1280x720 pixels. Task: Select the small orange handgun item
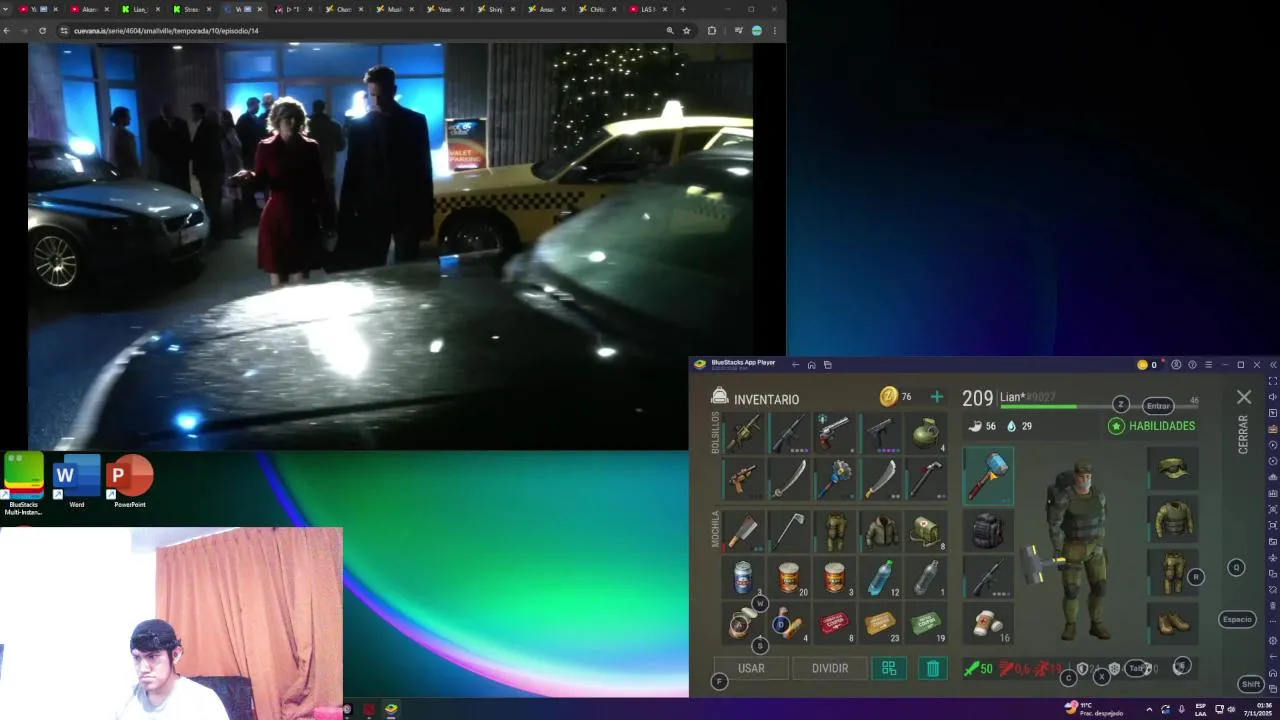pos(743,480)
